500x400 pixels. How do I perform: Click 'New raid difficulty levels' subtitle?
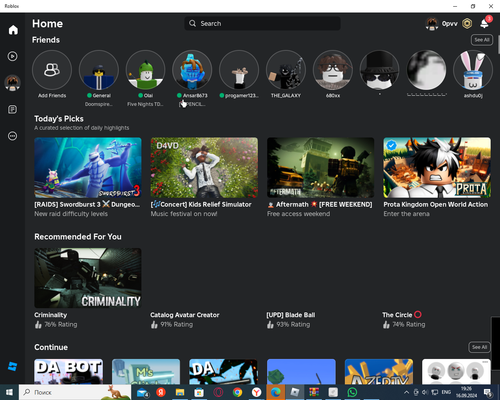71,214
